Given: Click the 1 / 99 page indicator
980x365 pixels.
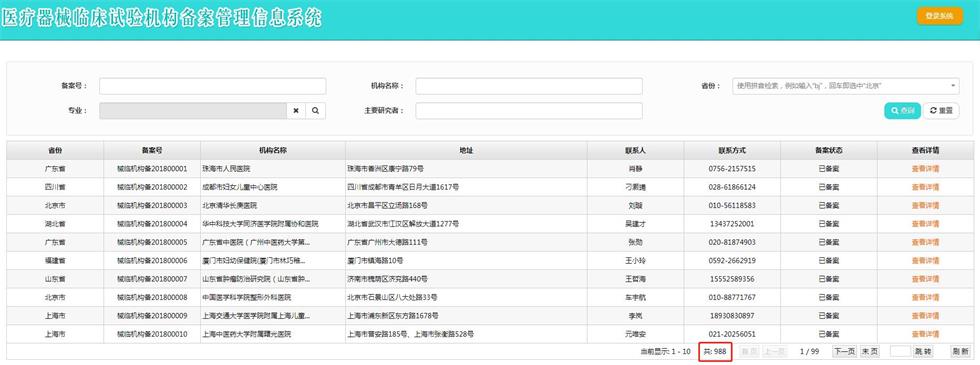Looking at the screenshot, I should (x=809, y=352).
